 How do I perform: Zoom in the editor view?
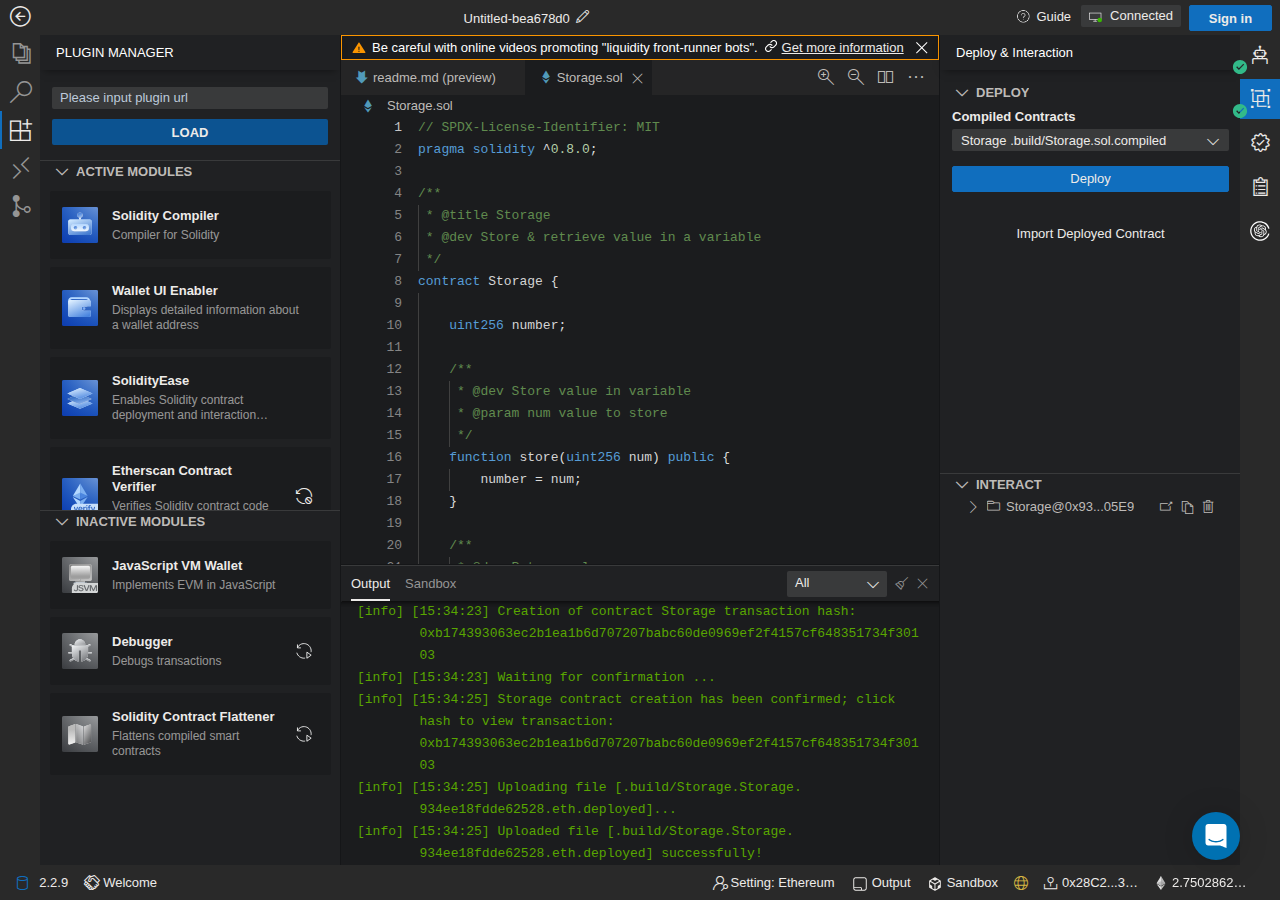click(x=826, y=77)
